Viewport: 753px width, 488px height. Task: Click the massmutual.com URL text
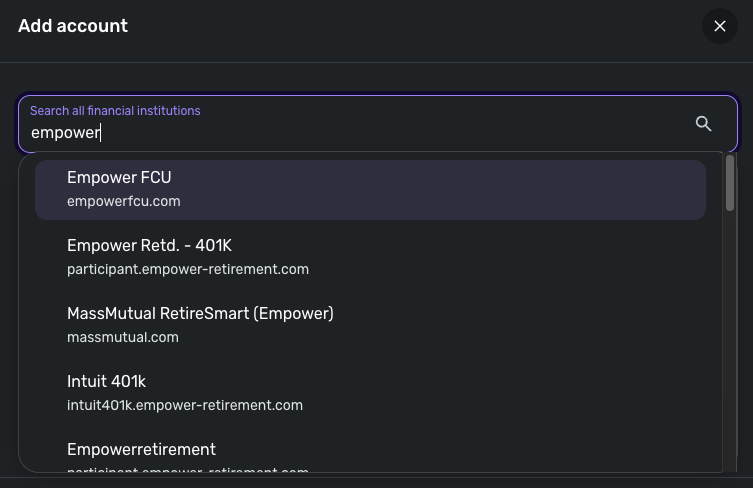pos(122,337)
